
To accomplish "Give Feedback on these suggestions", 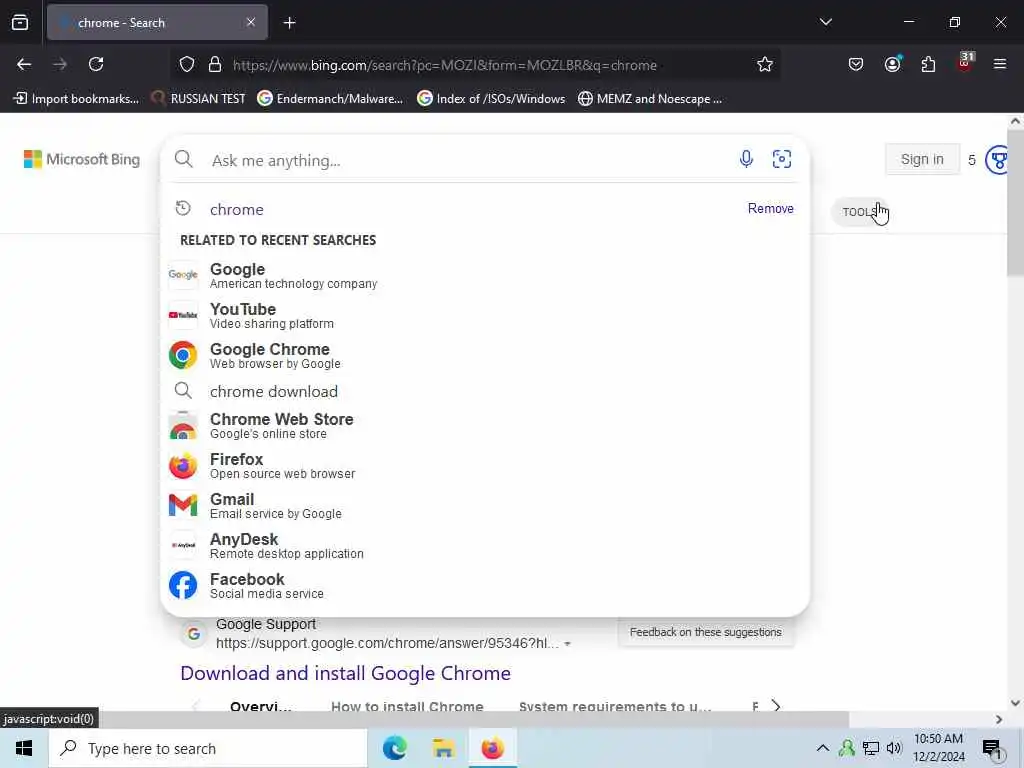I will 705,632.
